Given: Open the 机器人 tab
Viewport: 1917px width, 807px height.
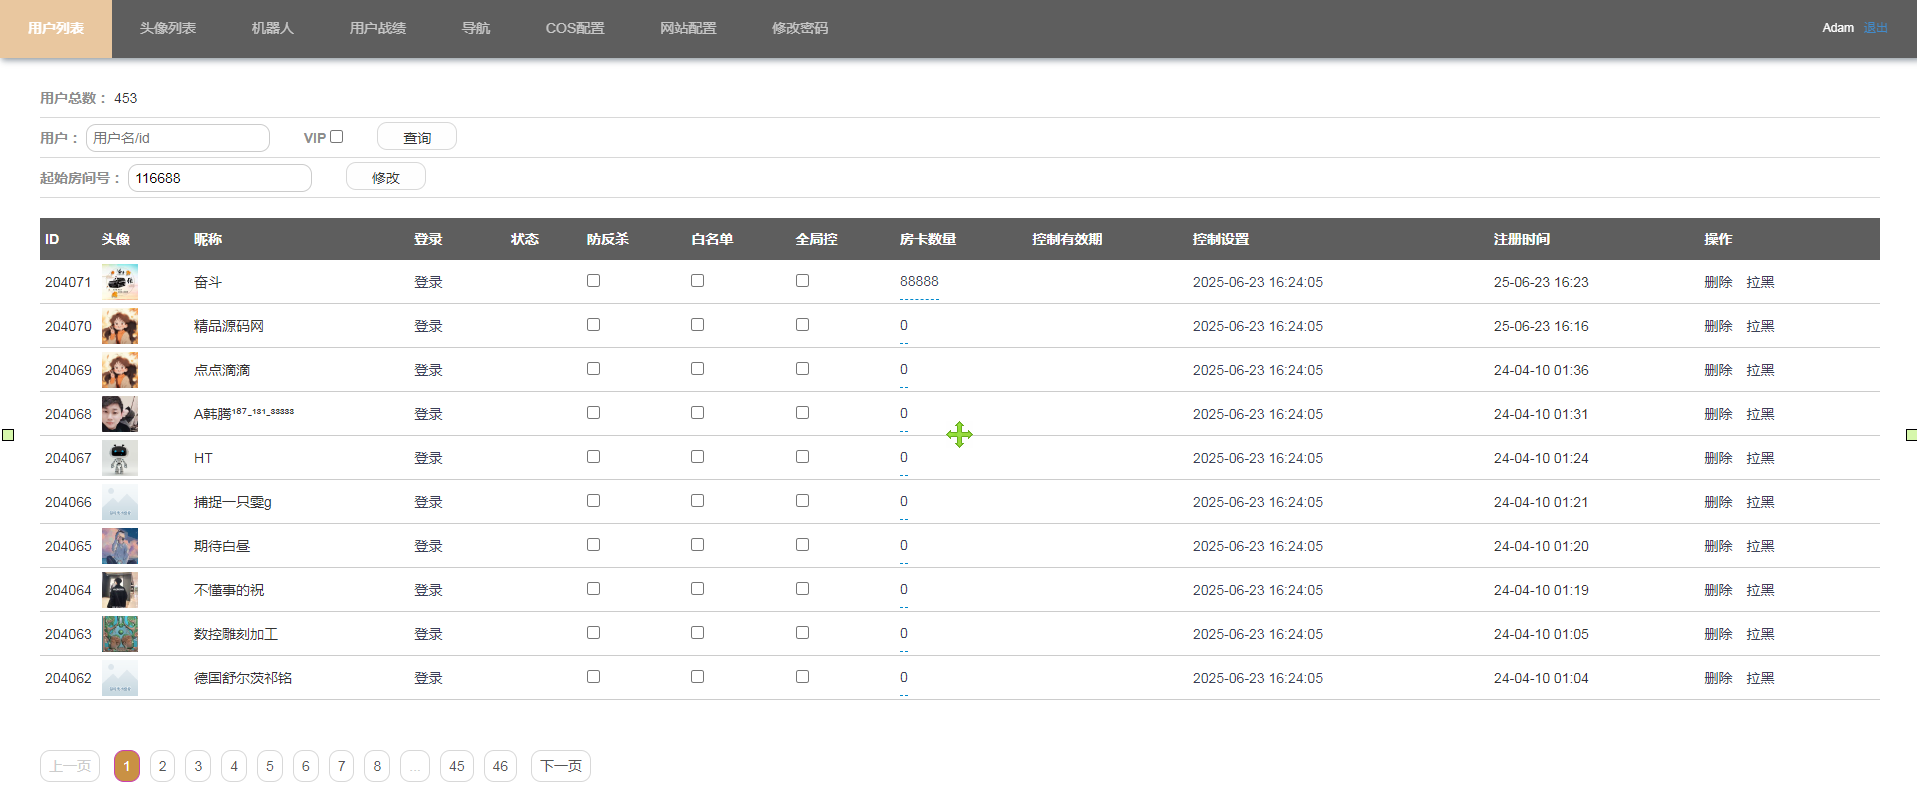Looking at the screenshot, I should coord(272,28).
